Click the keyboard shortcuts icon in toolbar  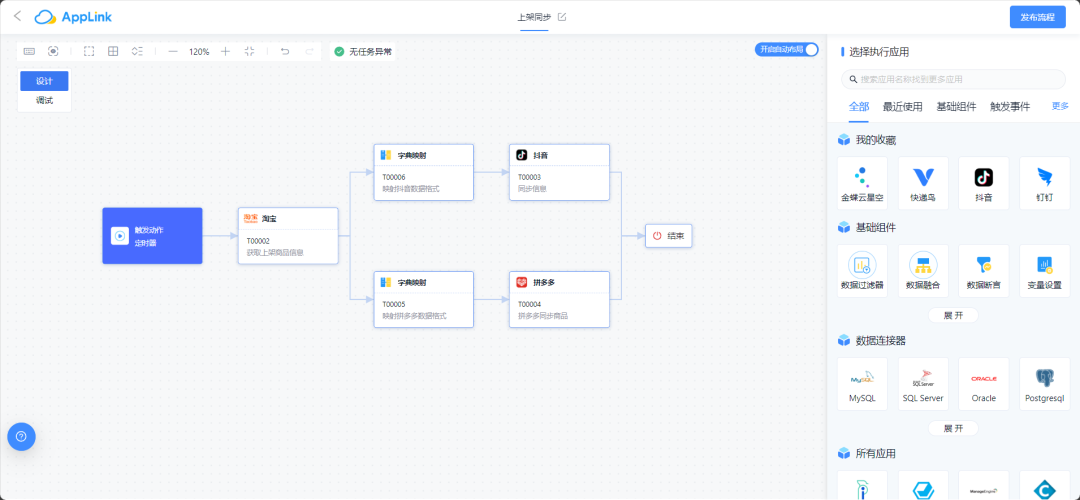click(x=29, y=51)
